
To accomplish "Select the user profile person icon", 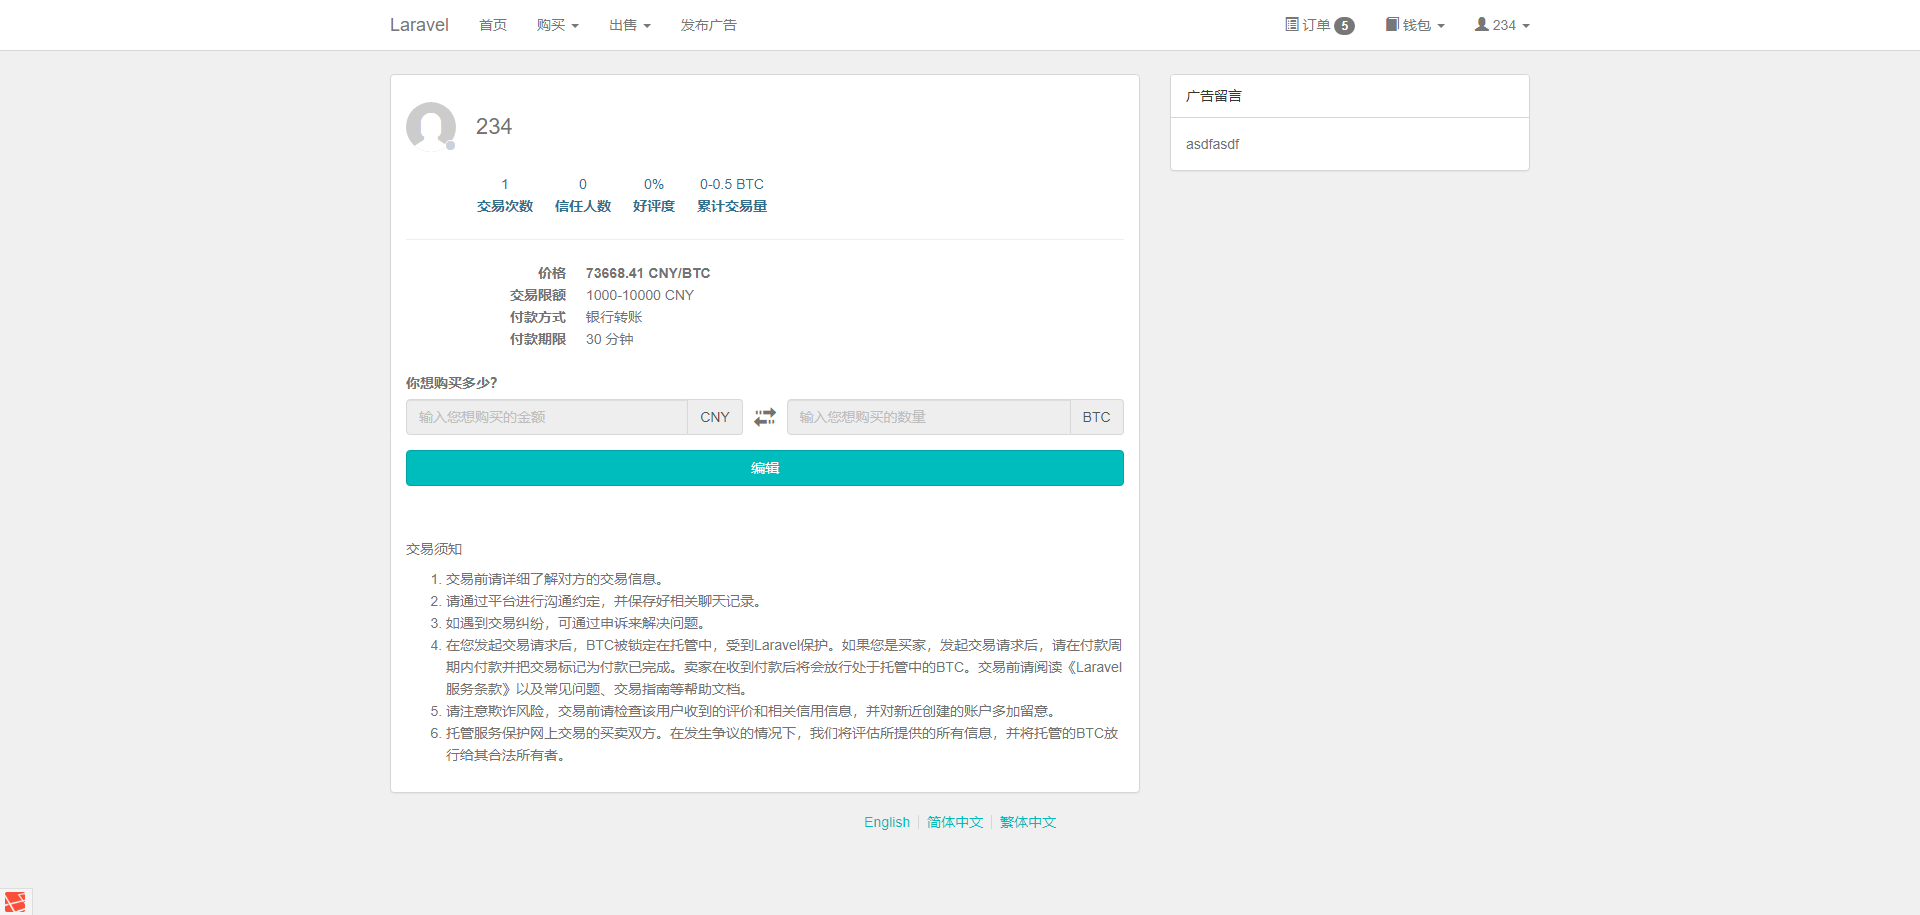I will [x=1481, y=24].
